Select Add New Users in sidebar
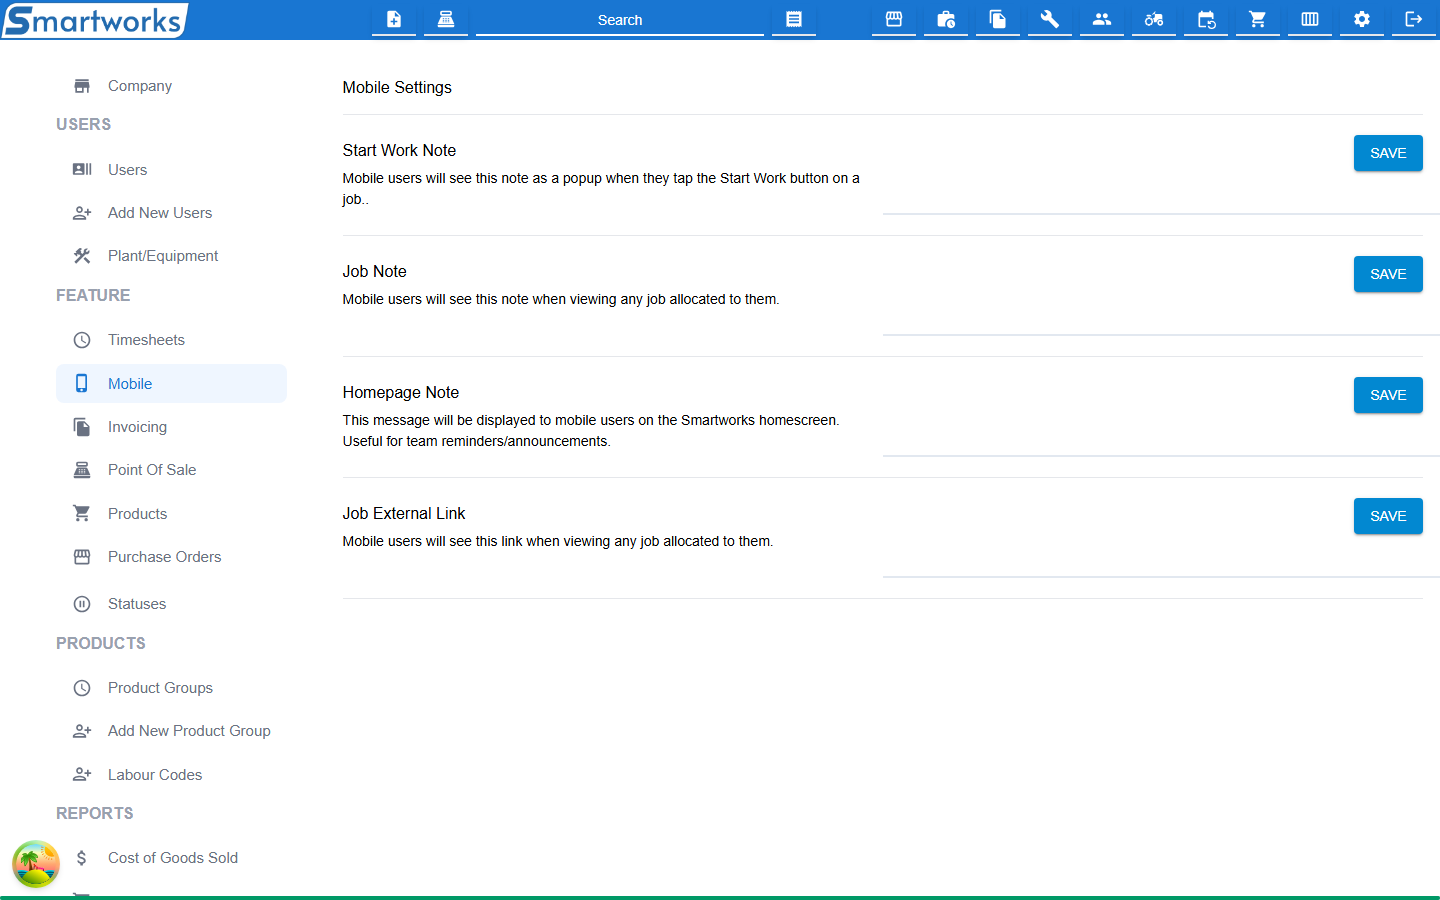1440x900 pixels. pos(171,213)
